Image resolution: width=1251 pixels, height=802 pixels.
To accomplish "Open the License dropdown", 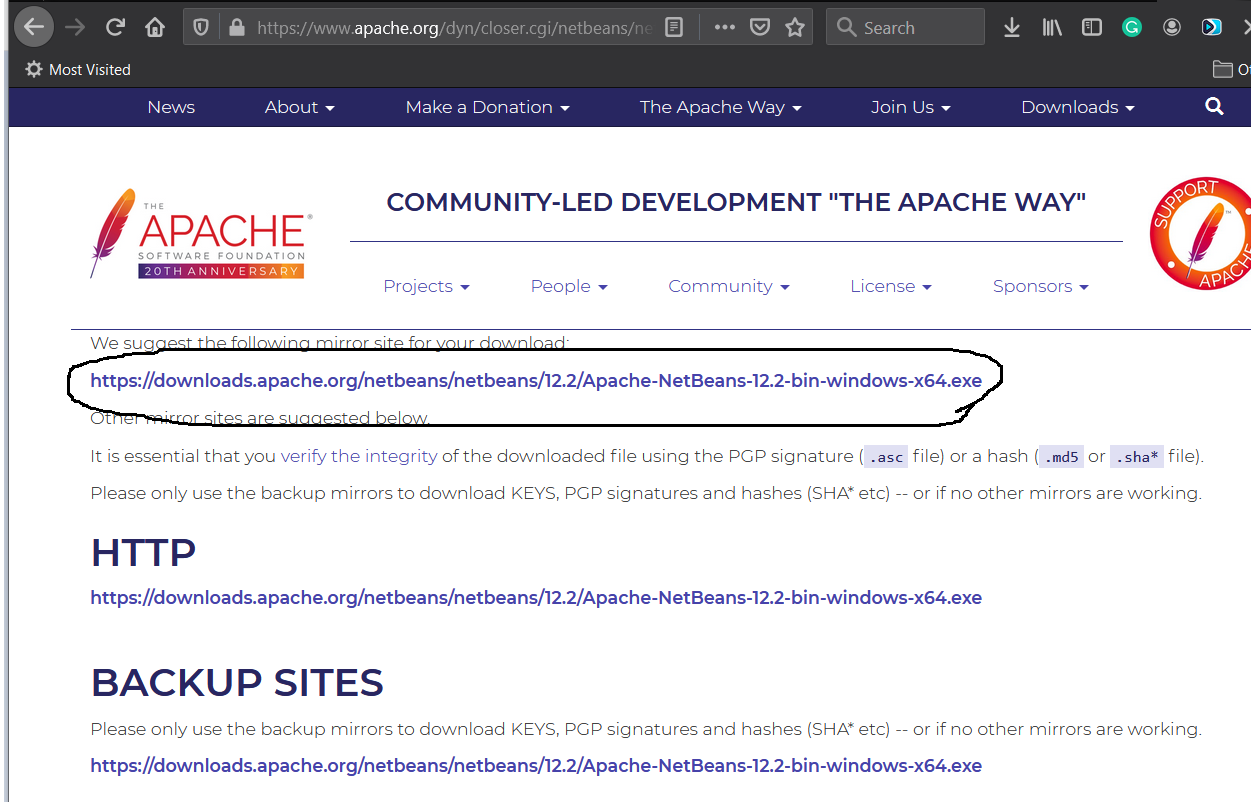I will 890,286.
